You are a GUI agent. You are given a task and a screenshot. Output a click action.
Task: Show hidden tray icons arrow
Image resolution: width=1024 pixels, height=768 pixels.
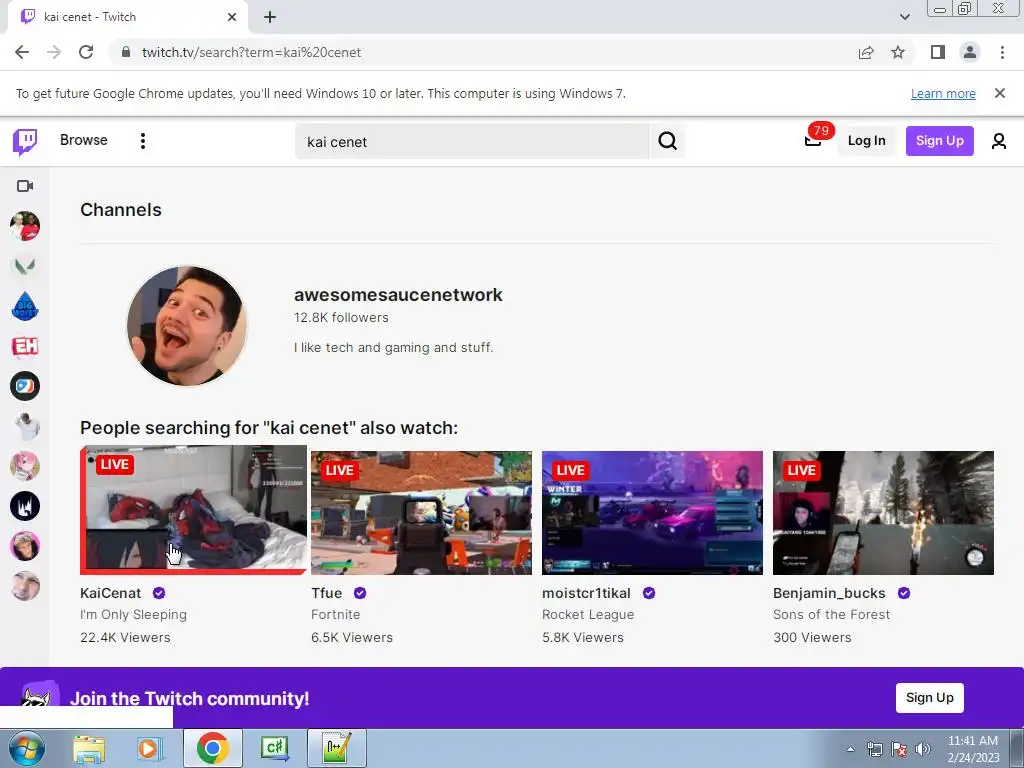click(850, 749)
